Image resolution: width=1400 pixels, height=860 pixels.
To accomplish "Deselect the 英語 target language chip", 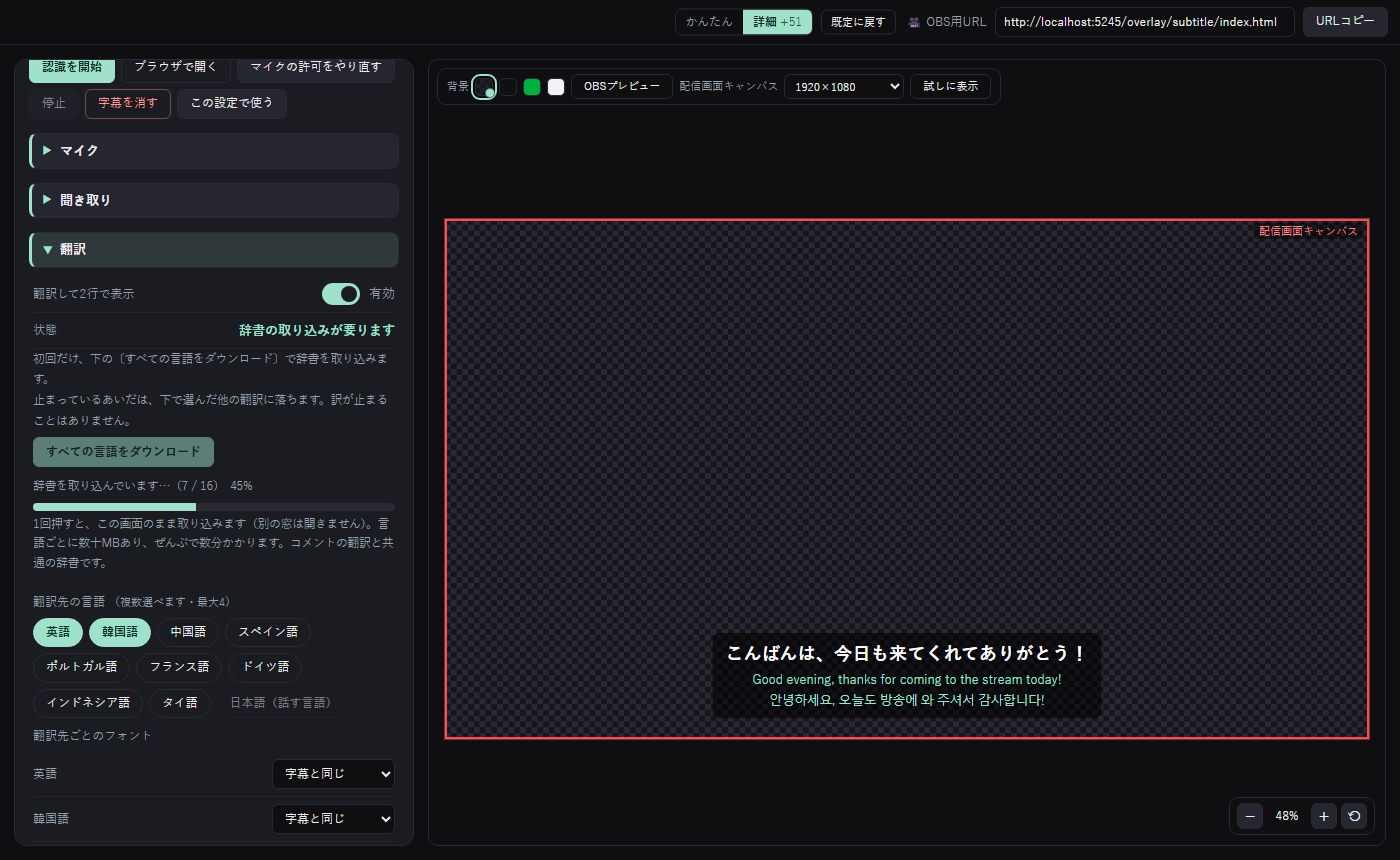I will (58, 632).
